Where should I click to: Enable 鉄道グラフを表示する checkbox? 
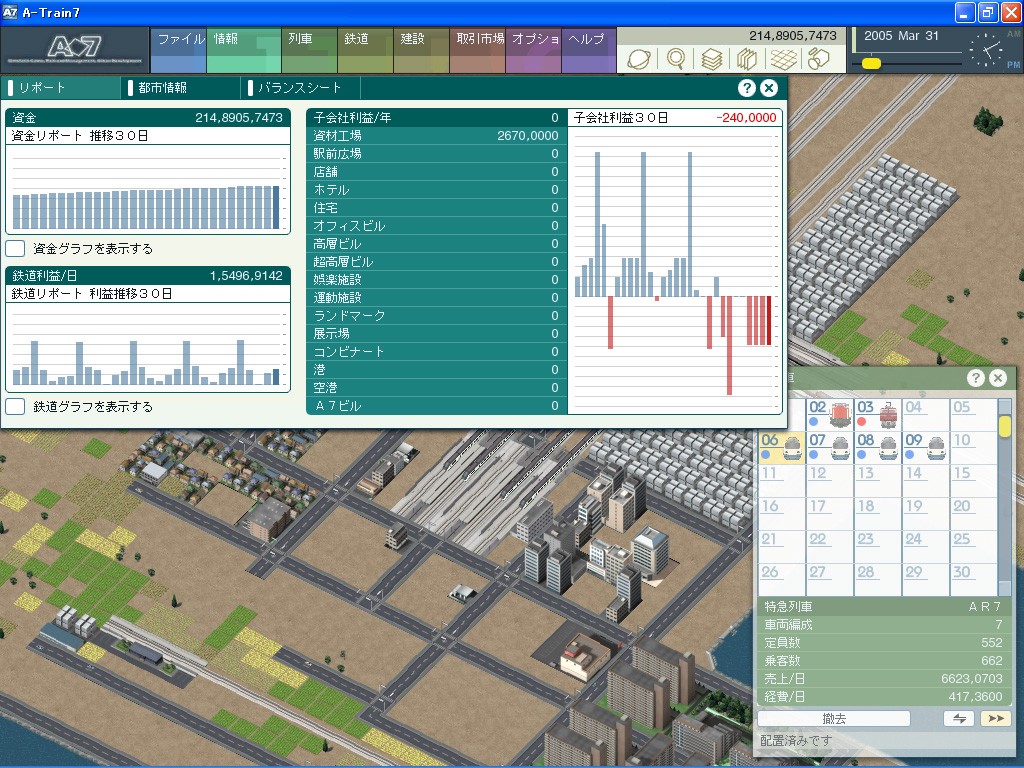15,407
